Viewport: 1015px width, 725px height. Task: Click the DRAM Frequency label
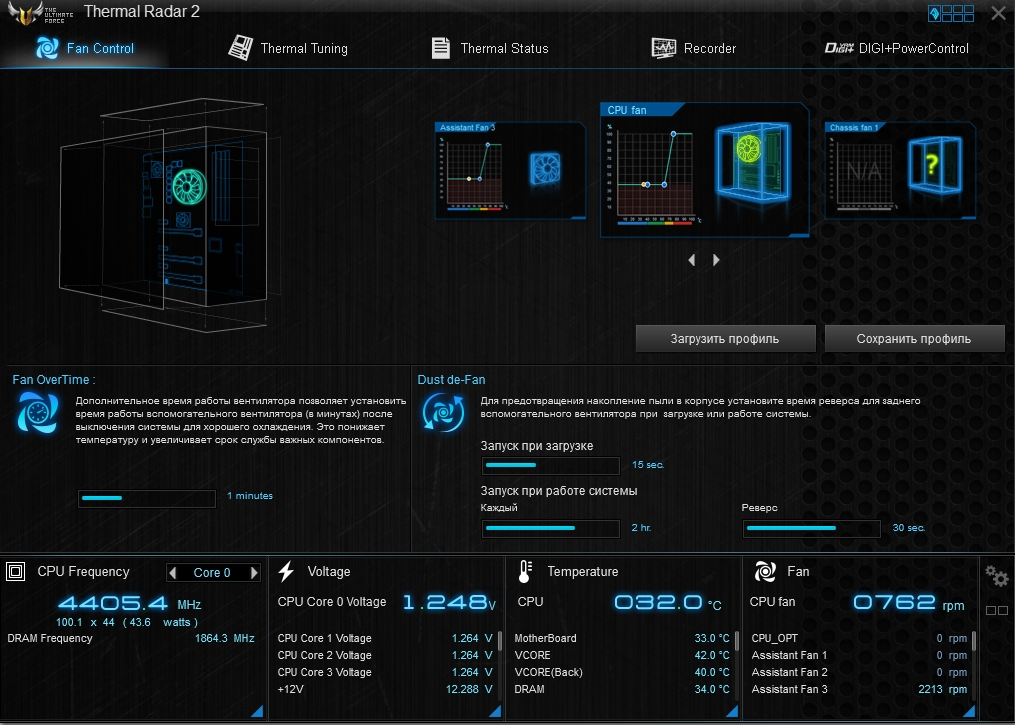[x=50, y=638]
